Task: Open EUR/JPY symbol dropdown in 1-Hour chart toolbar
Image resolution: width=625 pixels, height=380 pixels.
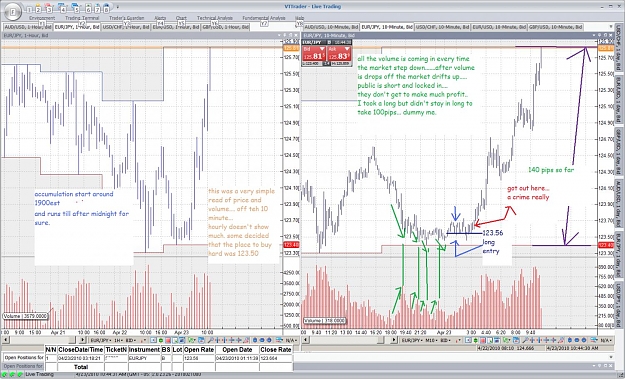Action: pyautogui.click(x=101, y=340)
